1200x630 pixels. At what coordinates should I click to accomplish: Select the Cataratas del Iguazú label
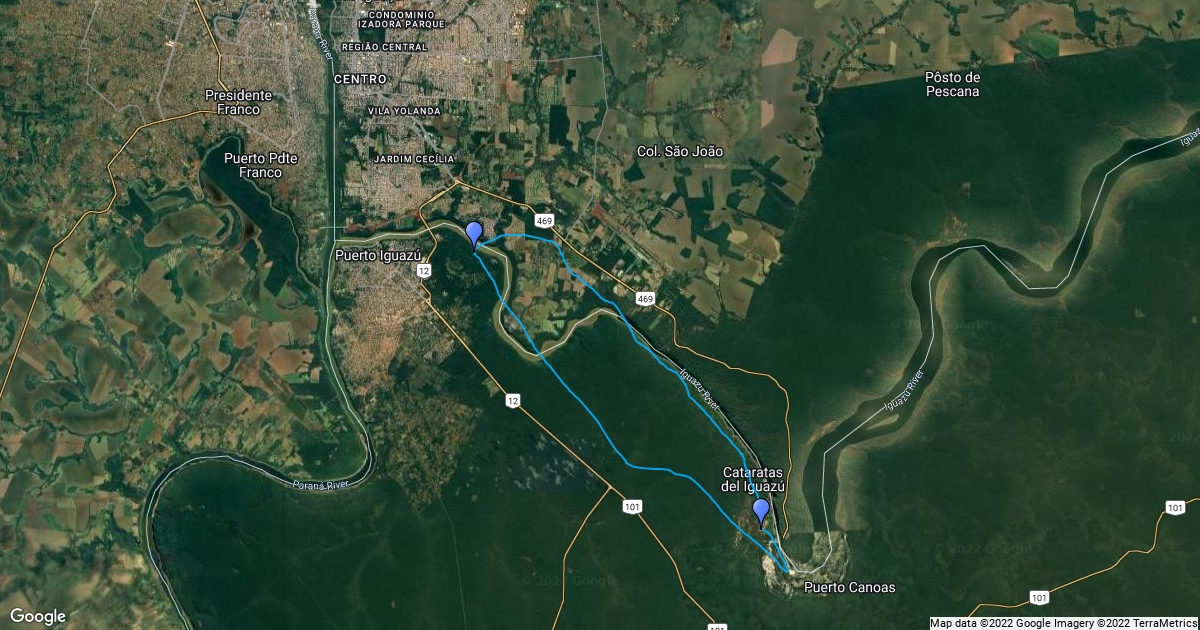point(754,479)
